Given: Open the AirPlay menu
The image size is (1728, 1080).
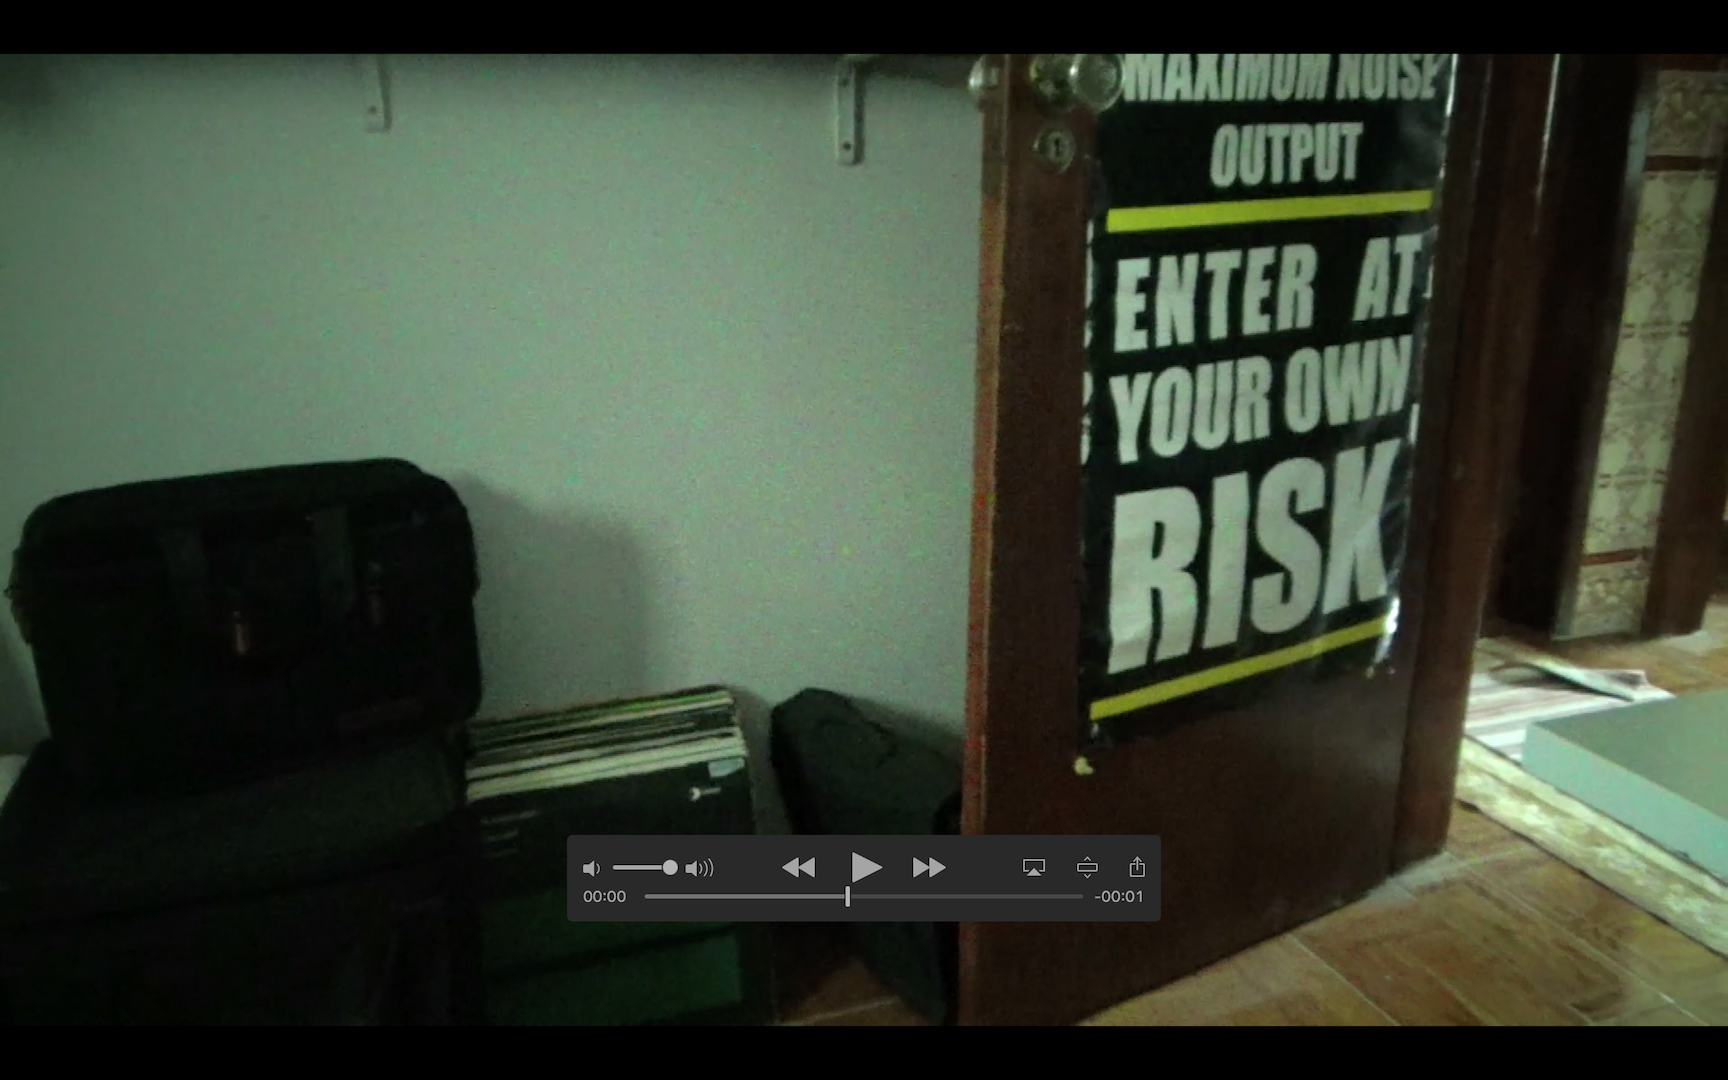Looking at the screenshot, I should [1034, 867].
